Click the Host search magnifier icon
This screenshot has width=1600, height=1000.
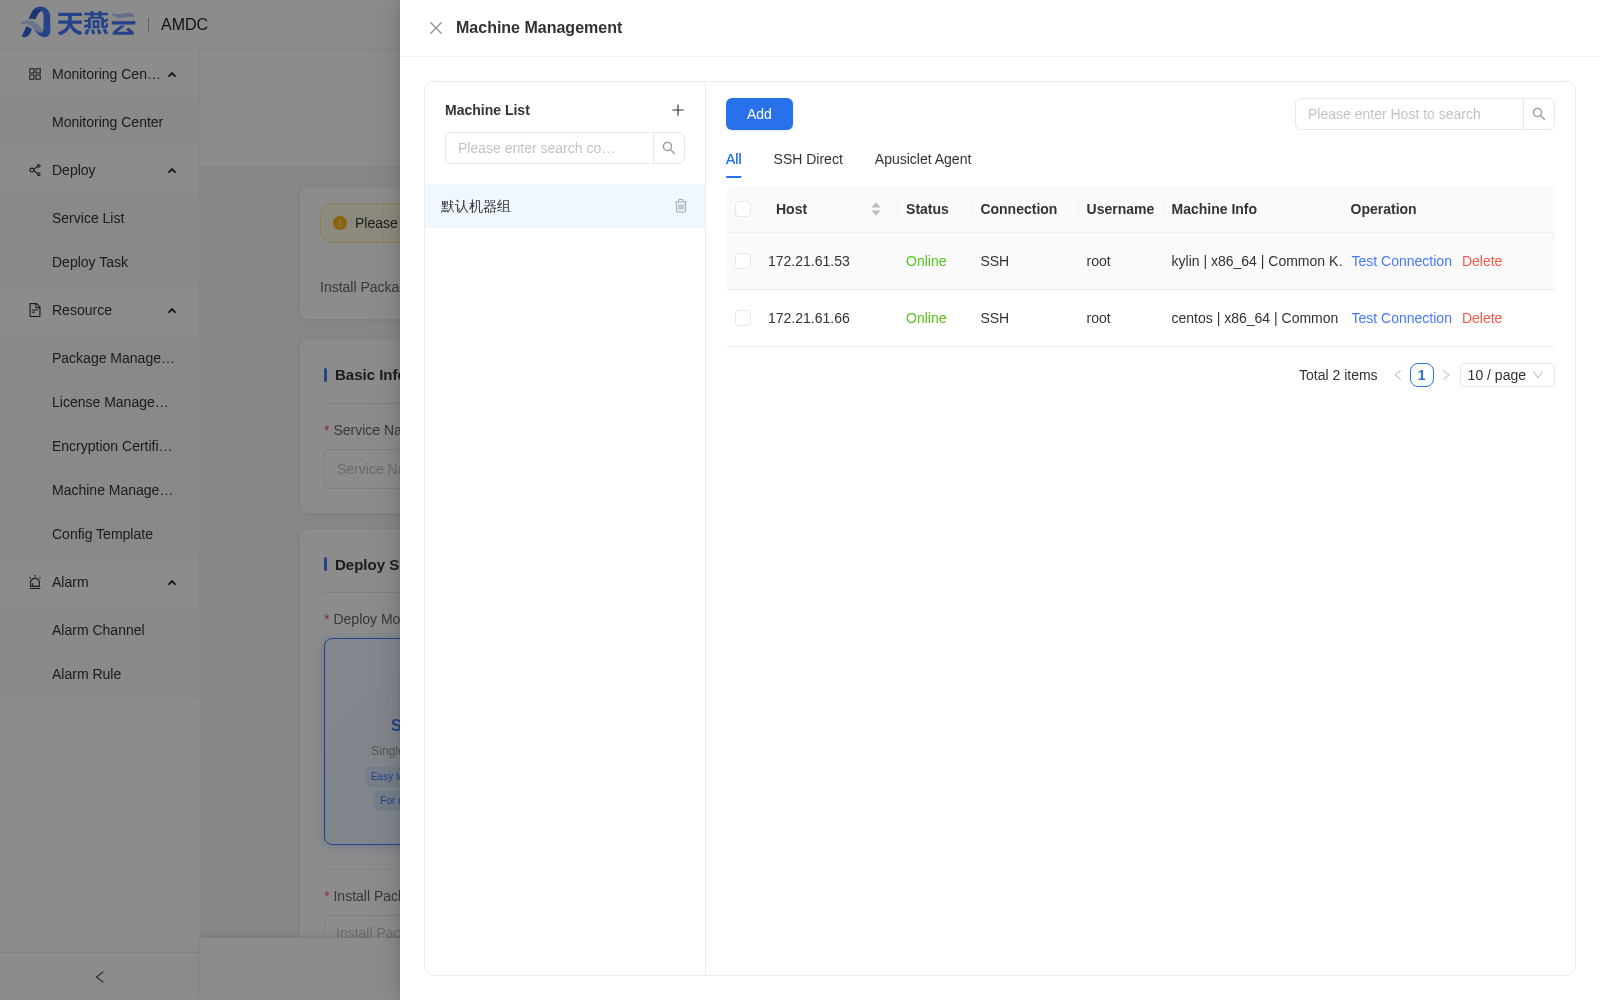coord(1539,114)
